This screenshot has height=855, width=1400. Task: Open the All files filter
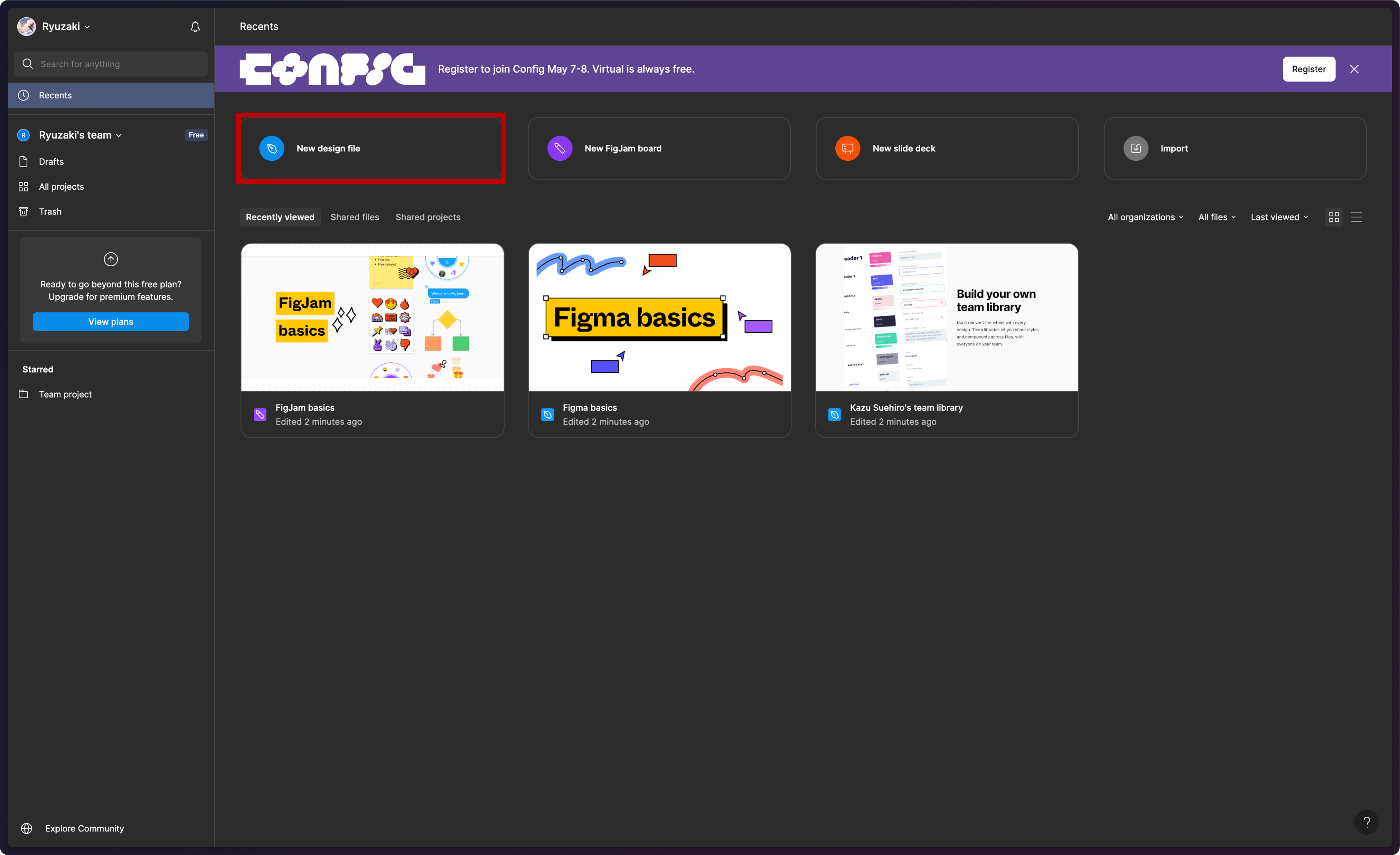click(1217, 217)
